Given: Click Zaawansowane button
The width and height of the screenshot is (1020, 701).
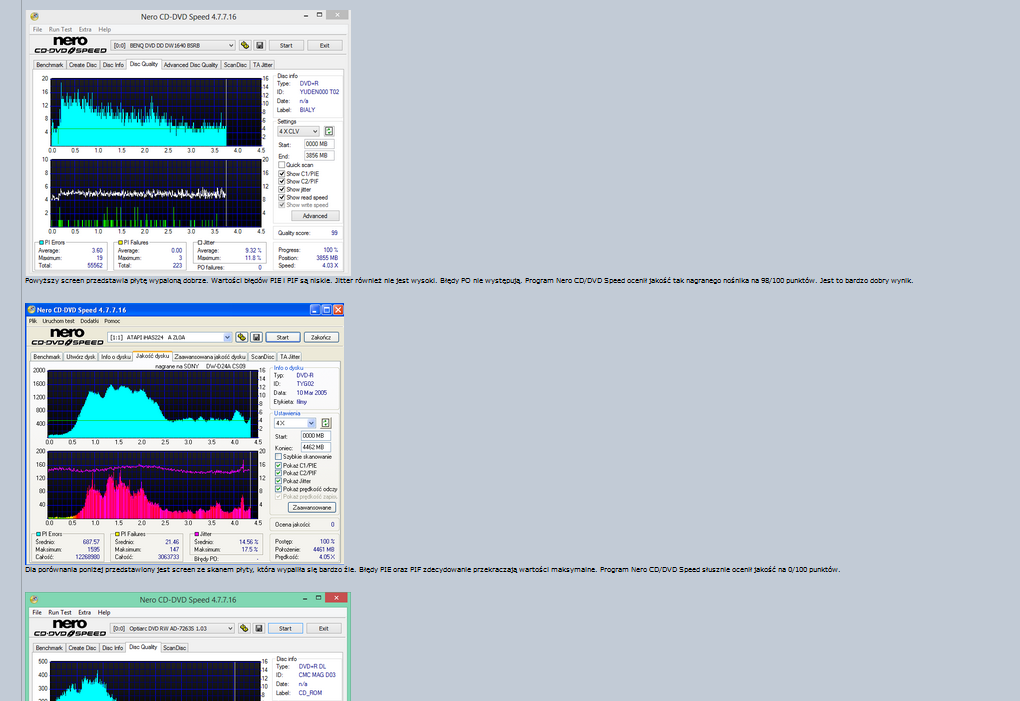Looking at the screenshot, I should tap(312, 507).
